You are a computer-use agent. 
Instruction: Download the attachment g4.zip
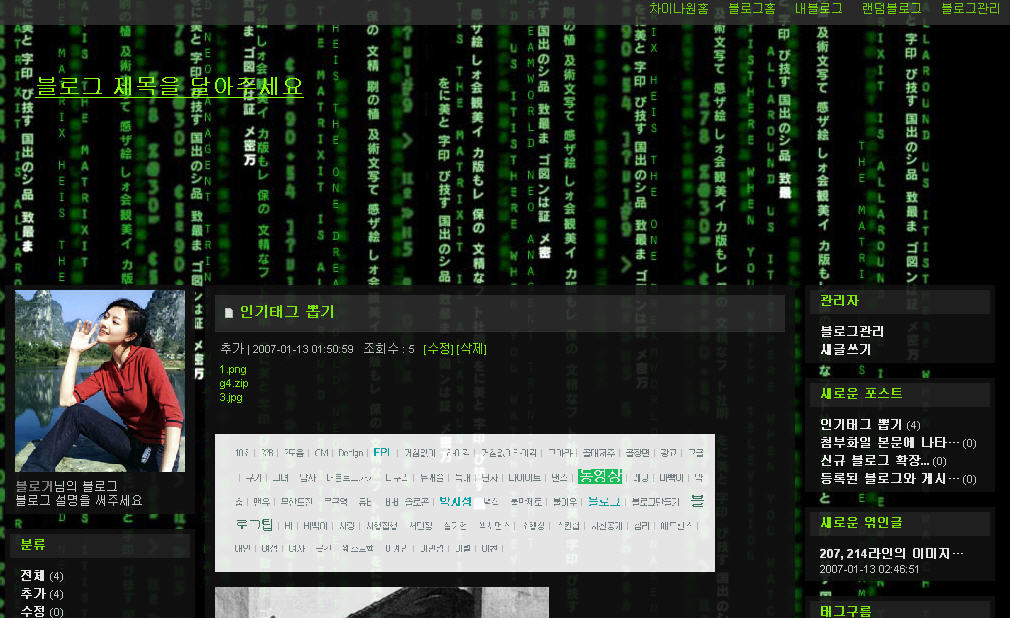[233, 383]
